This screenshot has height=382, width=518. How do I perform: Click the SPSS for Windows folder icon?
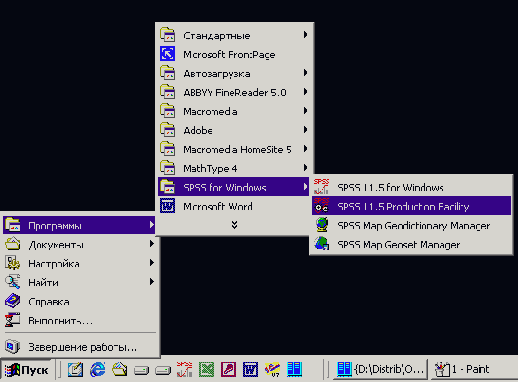pyautogui.click(x=167, y=187)
